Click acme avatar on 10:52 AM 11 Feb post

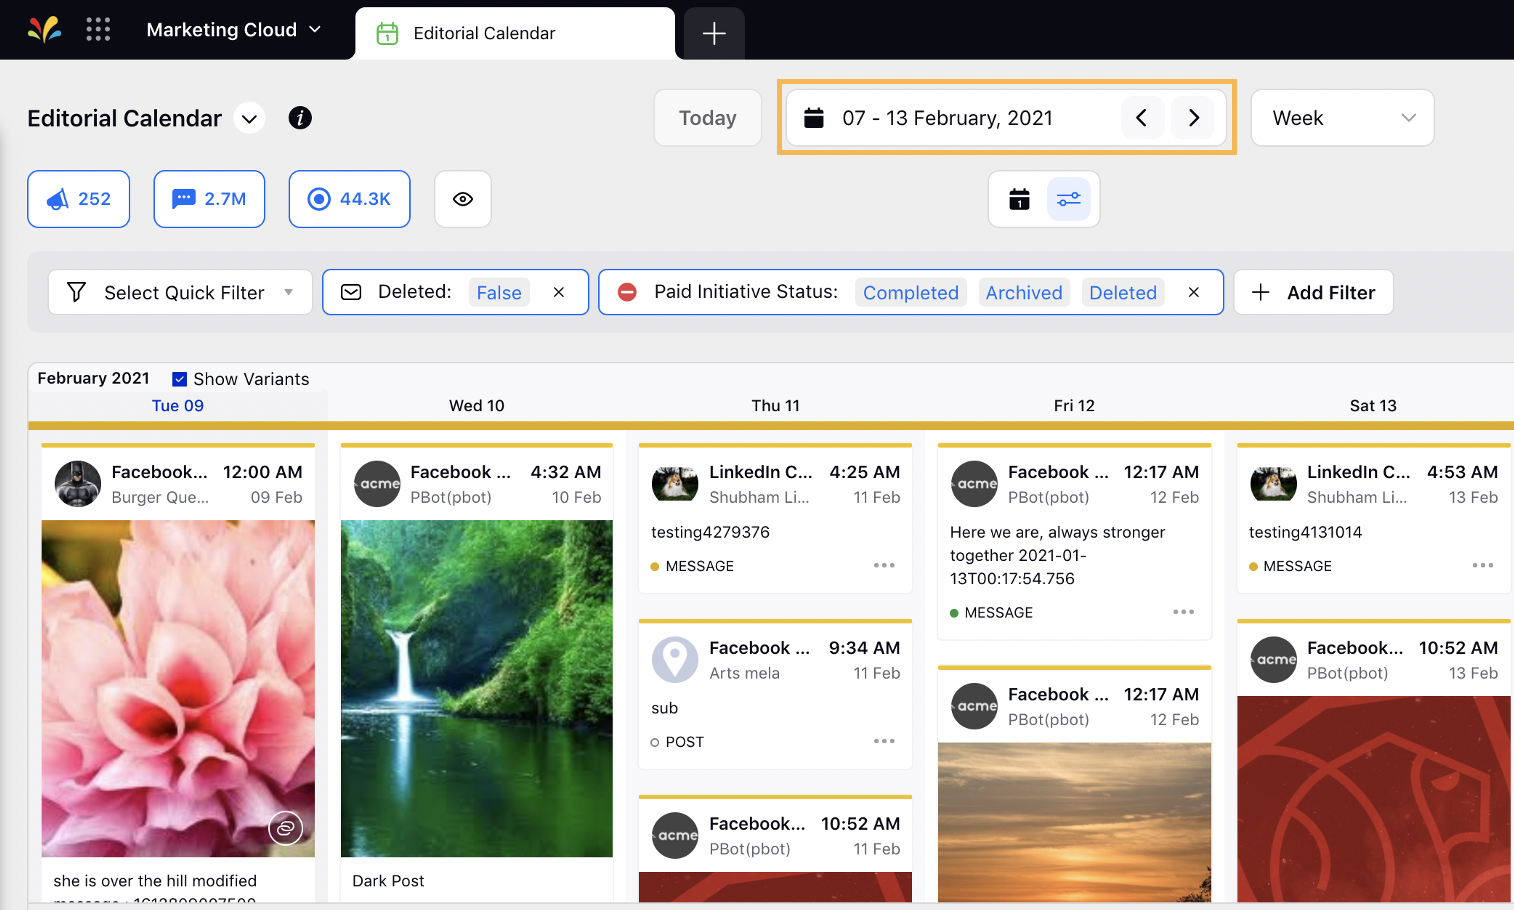(675, 836)
